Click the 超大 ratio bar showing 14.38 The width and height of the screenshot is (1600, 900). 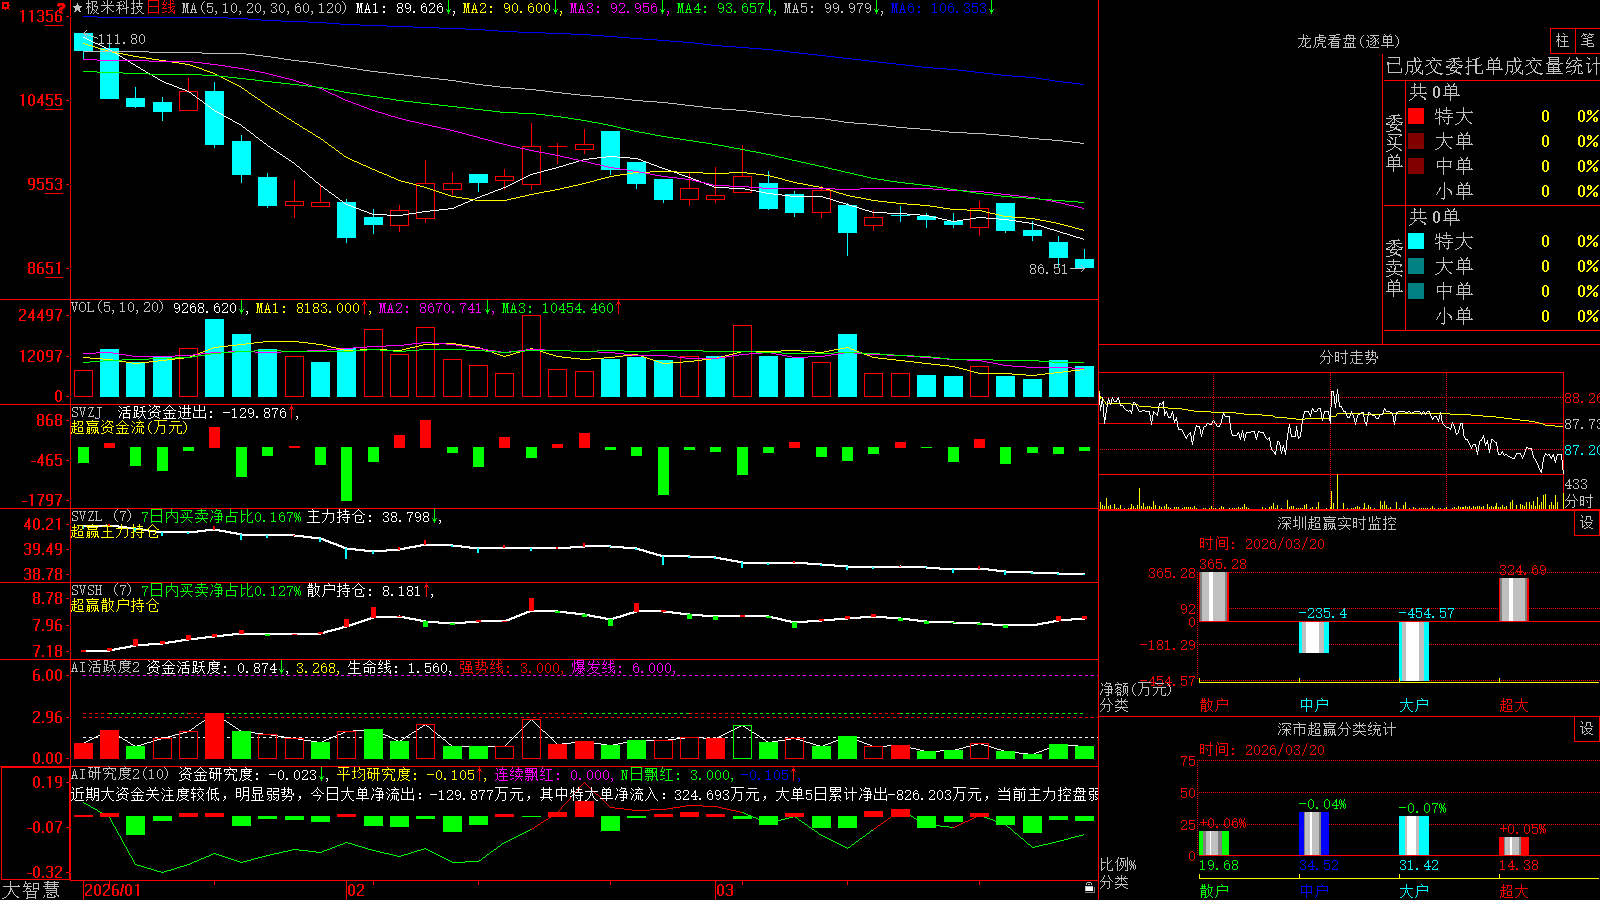(1513, 847)
